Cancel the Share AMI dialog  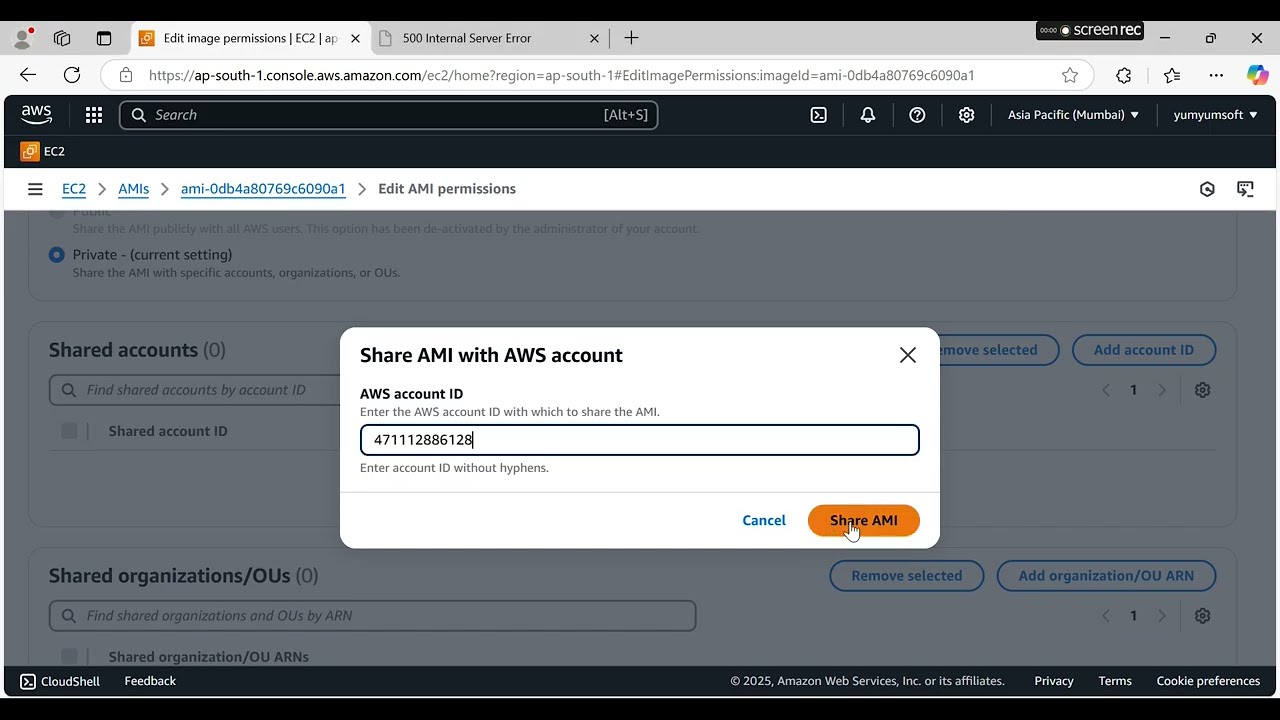tap(764, 520)
